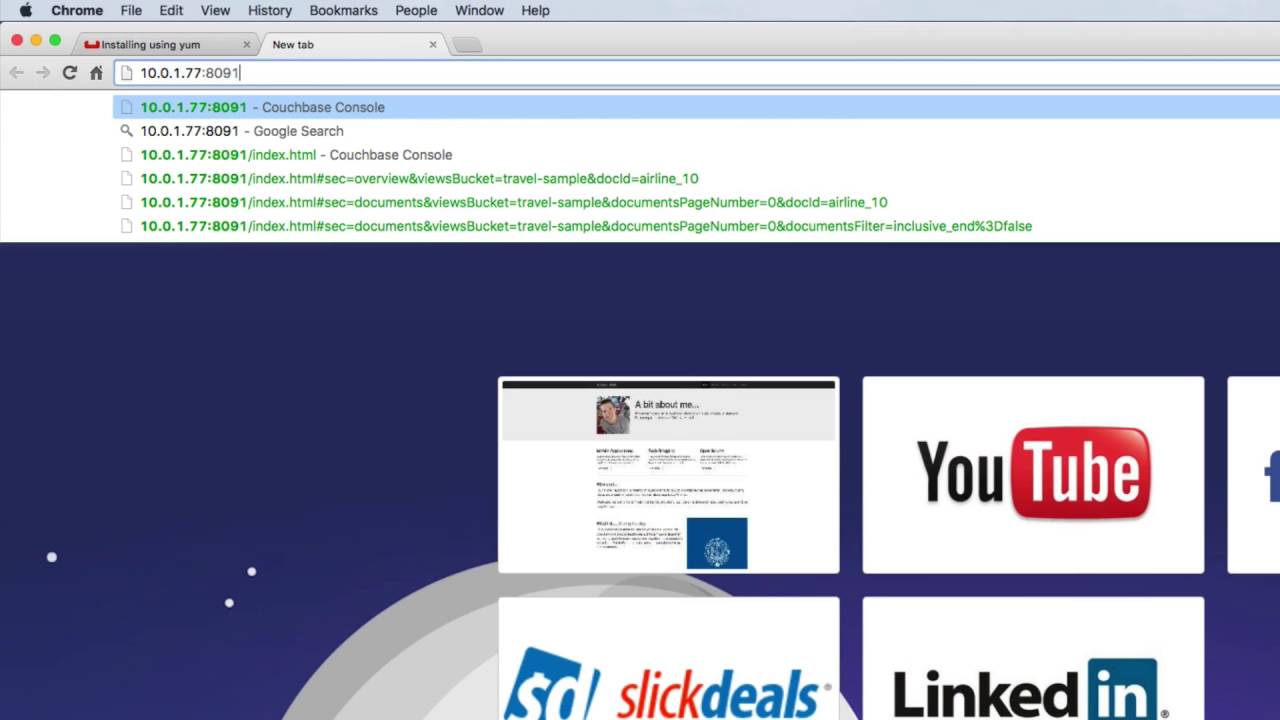
Task: Open the 'A bit about me' thumbnail
Action: [668, 475]
